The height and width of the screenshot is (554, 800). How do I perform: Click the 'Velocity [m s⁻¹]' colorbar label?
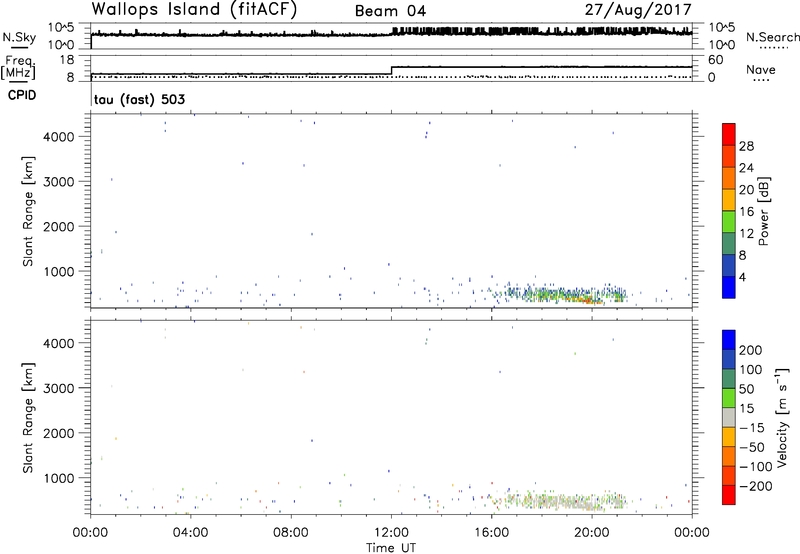tap(782, 417)
